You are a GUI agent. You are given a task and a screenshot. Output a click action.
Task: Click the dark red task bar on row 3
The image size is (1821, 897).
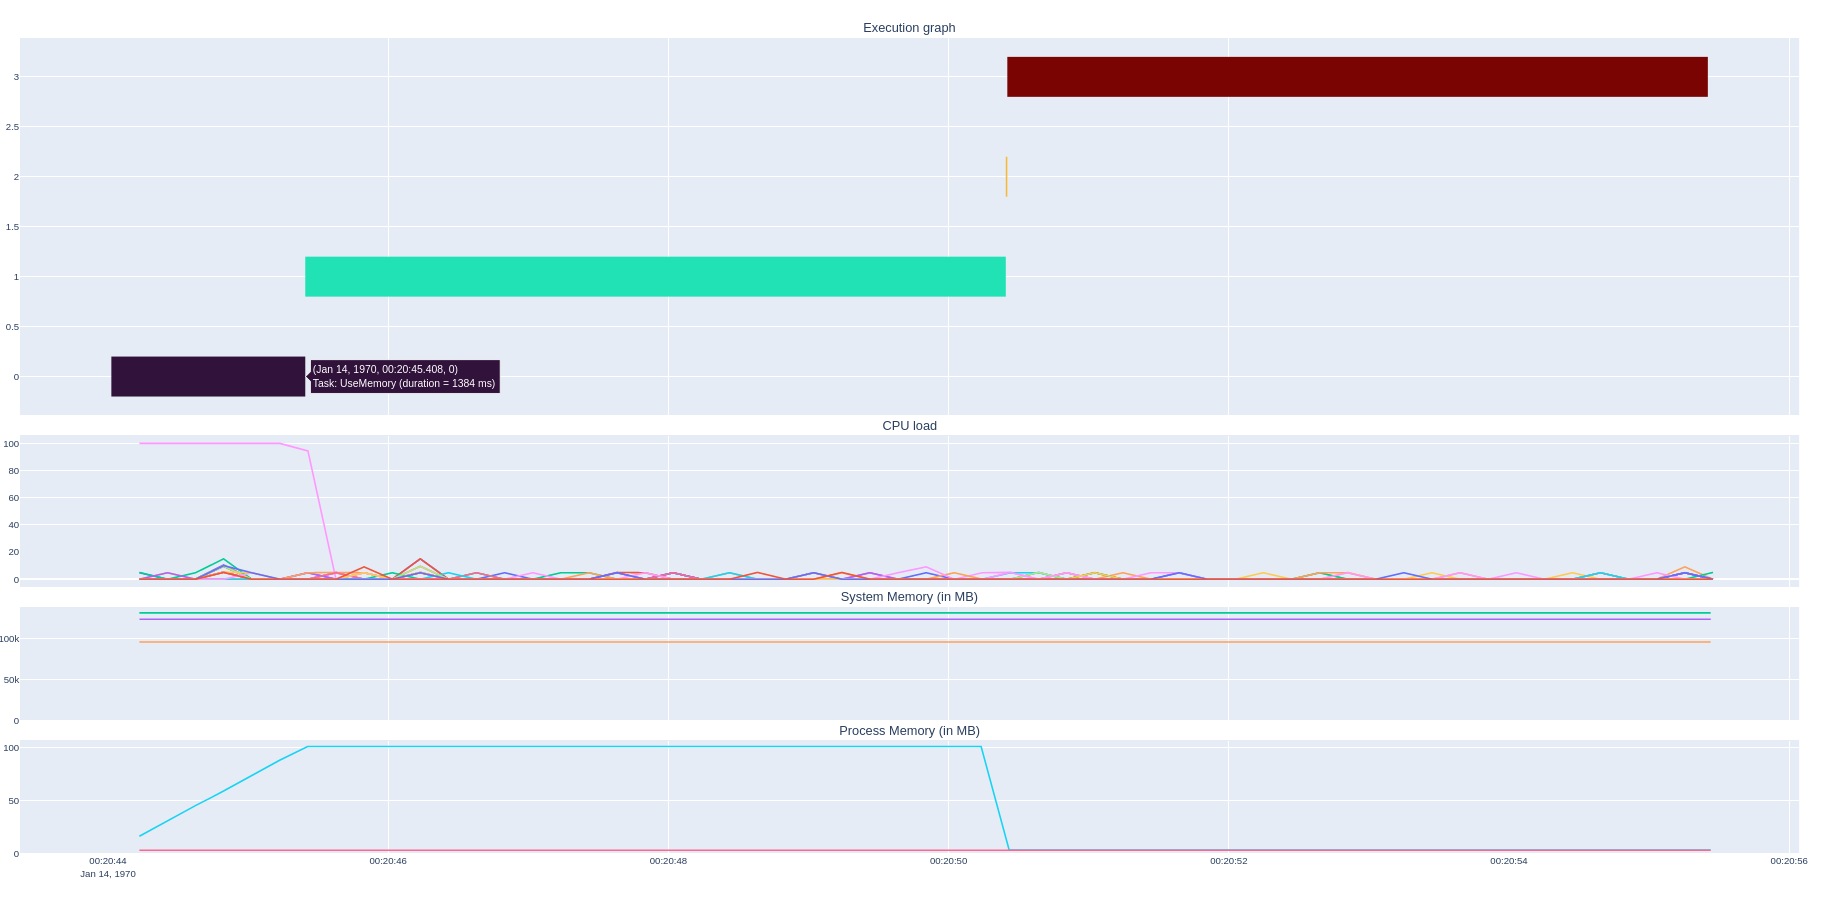click(1357, 77)
